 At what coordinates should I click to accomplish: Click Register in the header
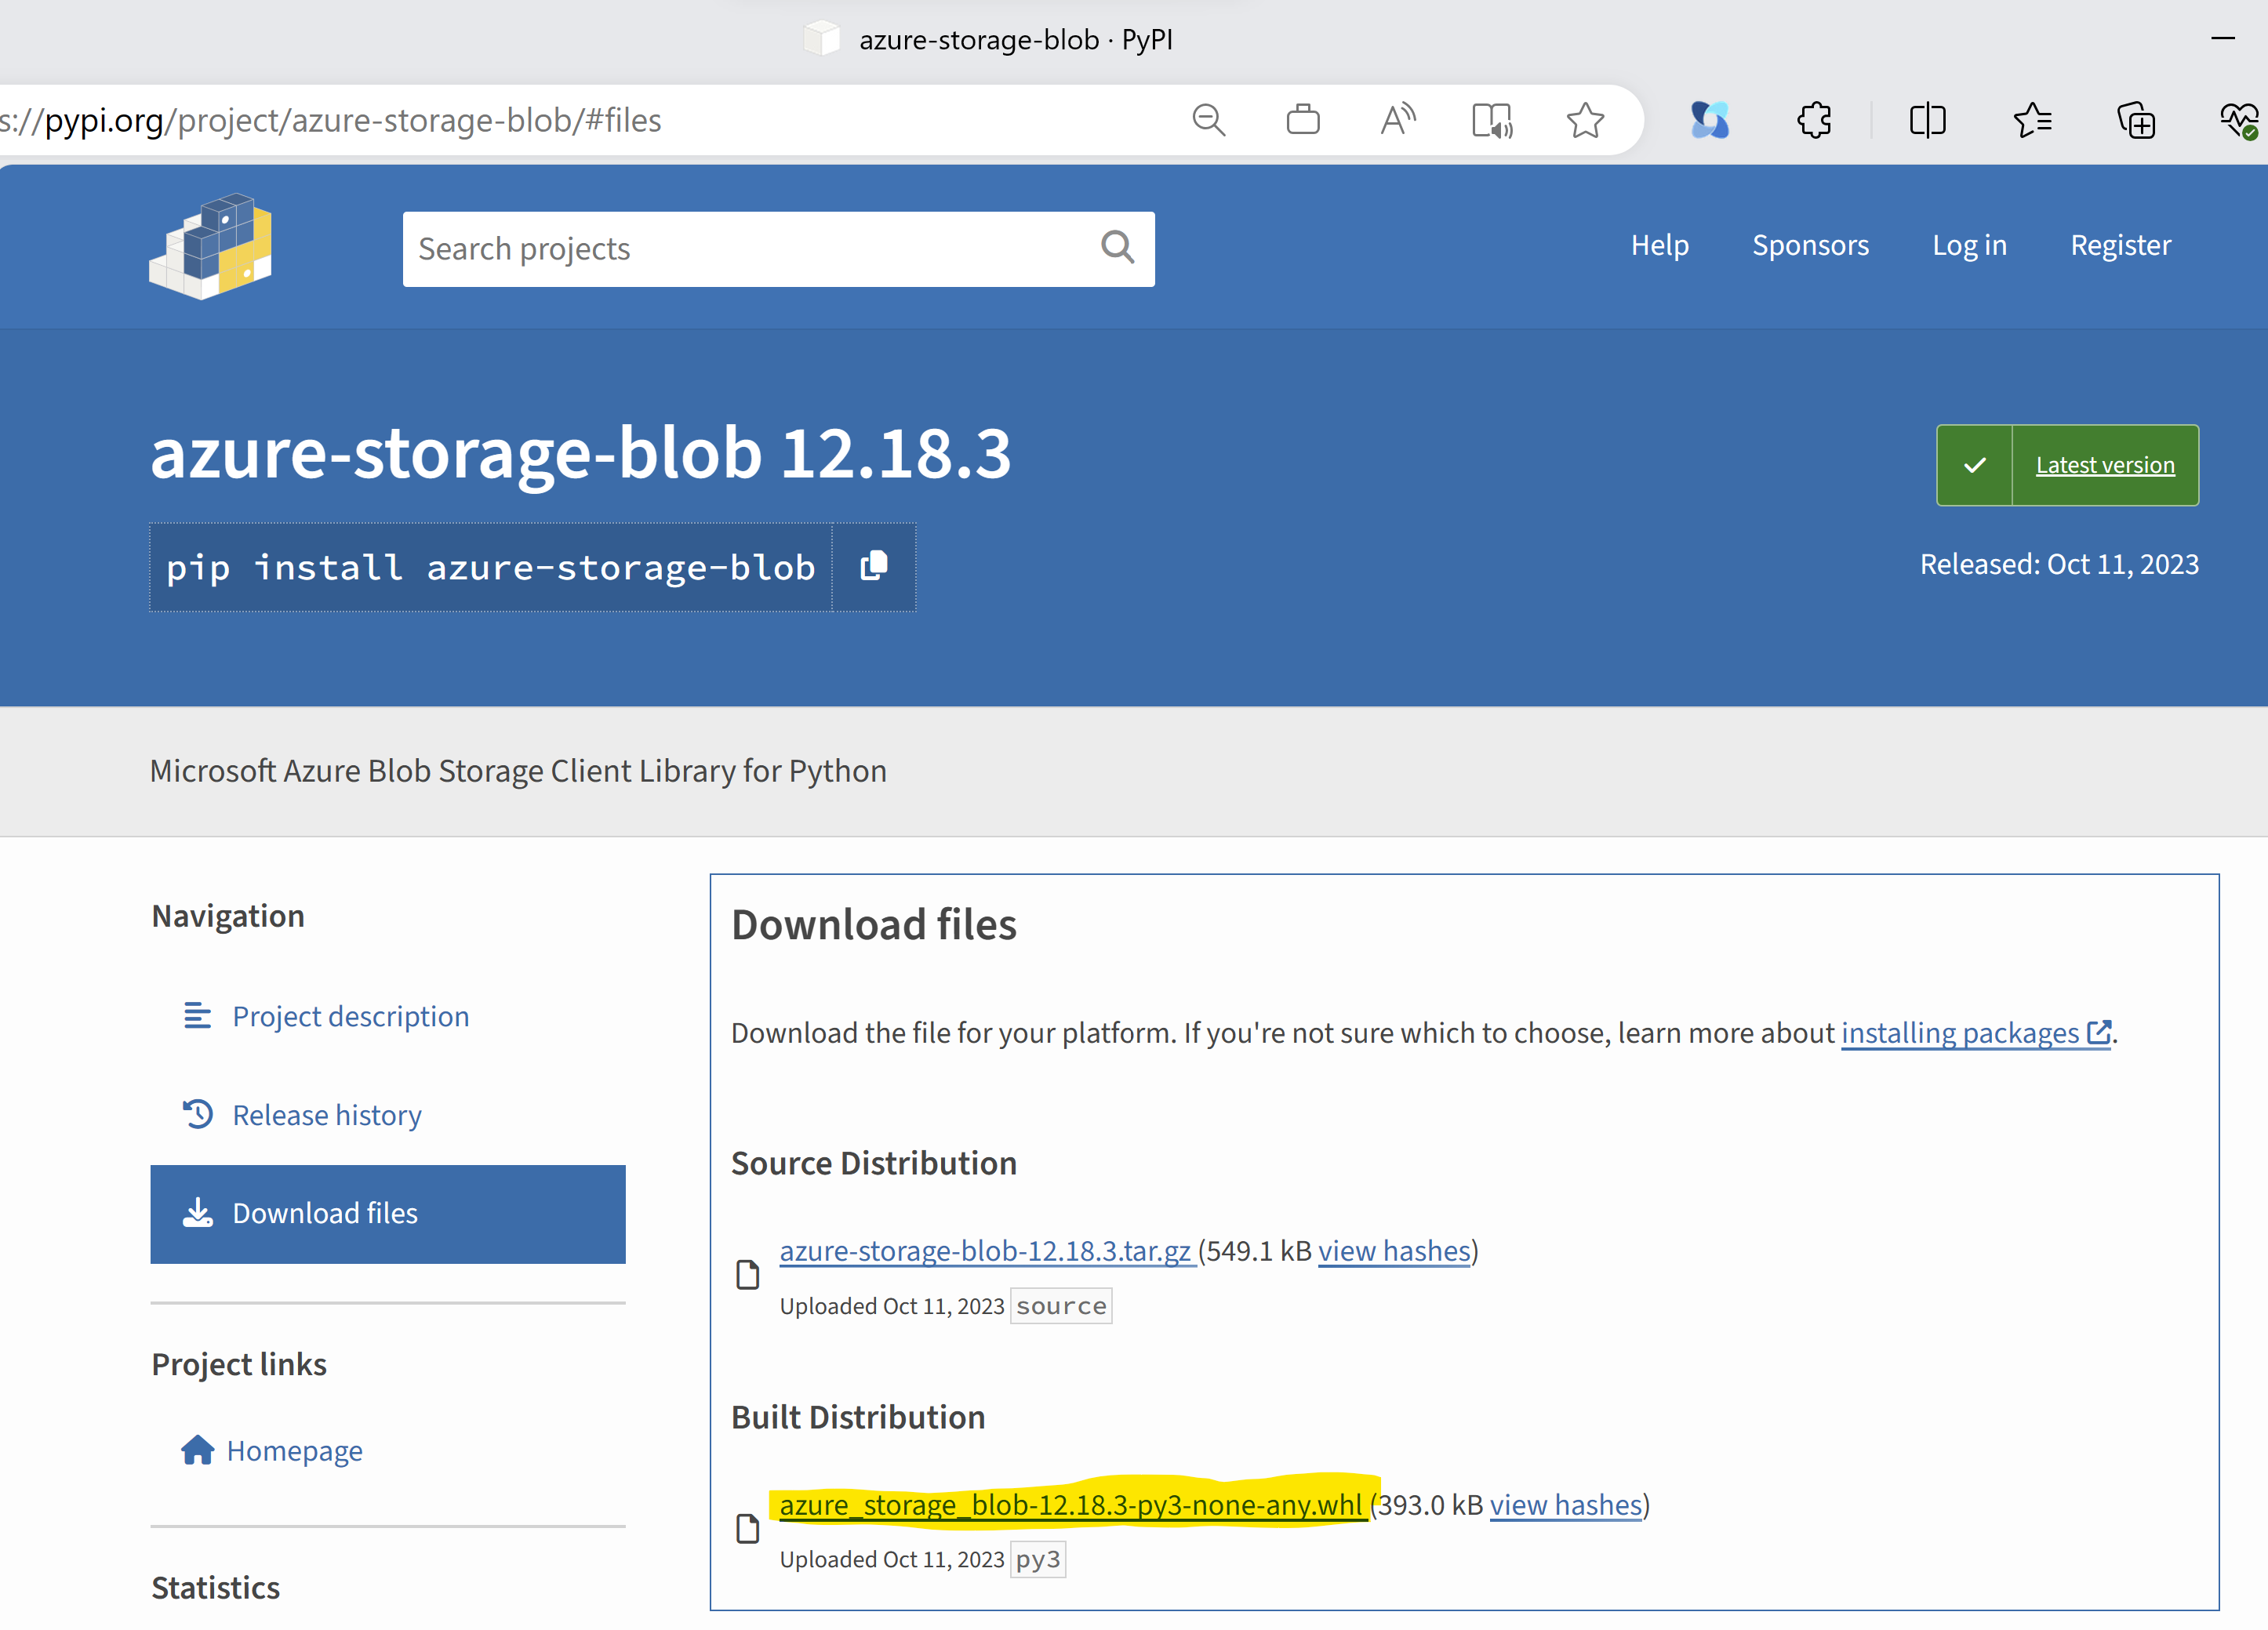[2121, 245]
